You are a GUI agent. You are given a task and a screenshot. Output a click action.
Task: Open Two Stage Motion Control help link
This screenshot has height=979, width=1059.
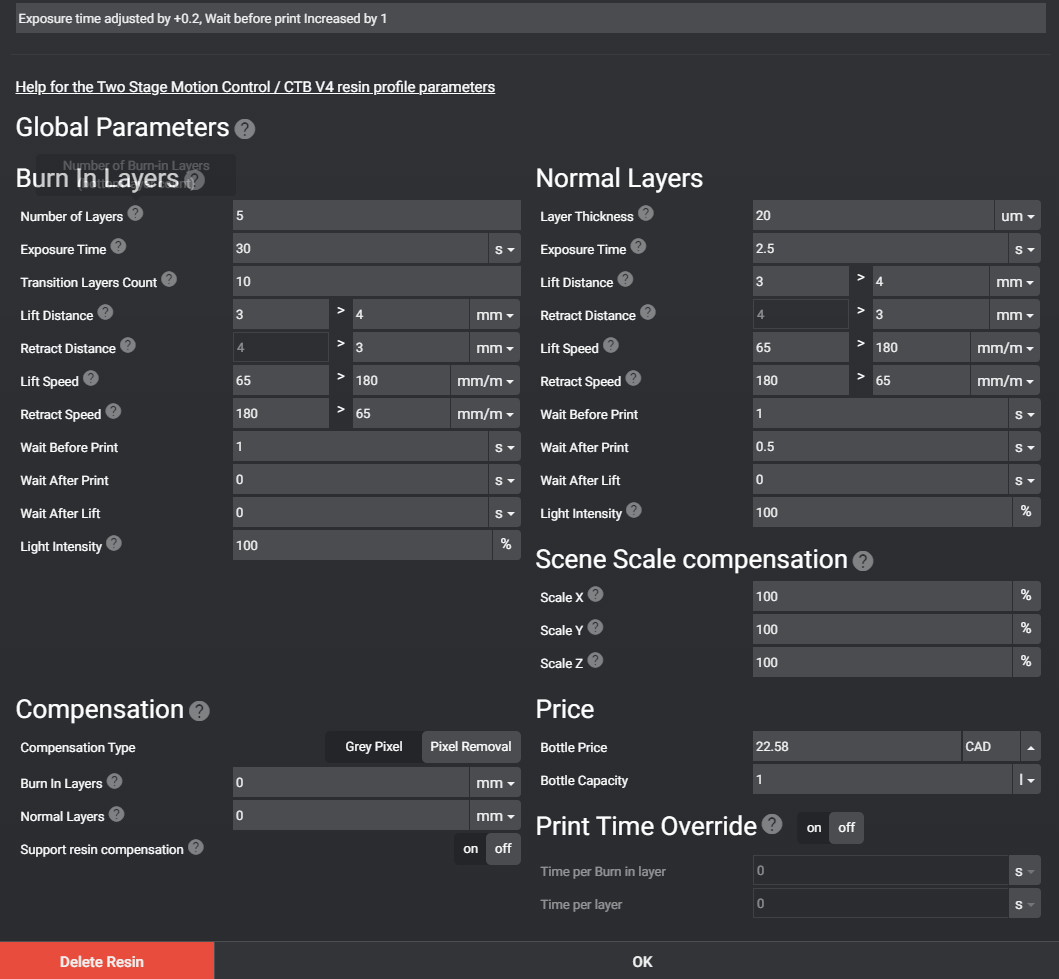click(255, 87)
